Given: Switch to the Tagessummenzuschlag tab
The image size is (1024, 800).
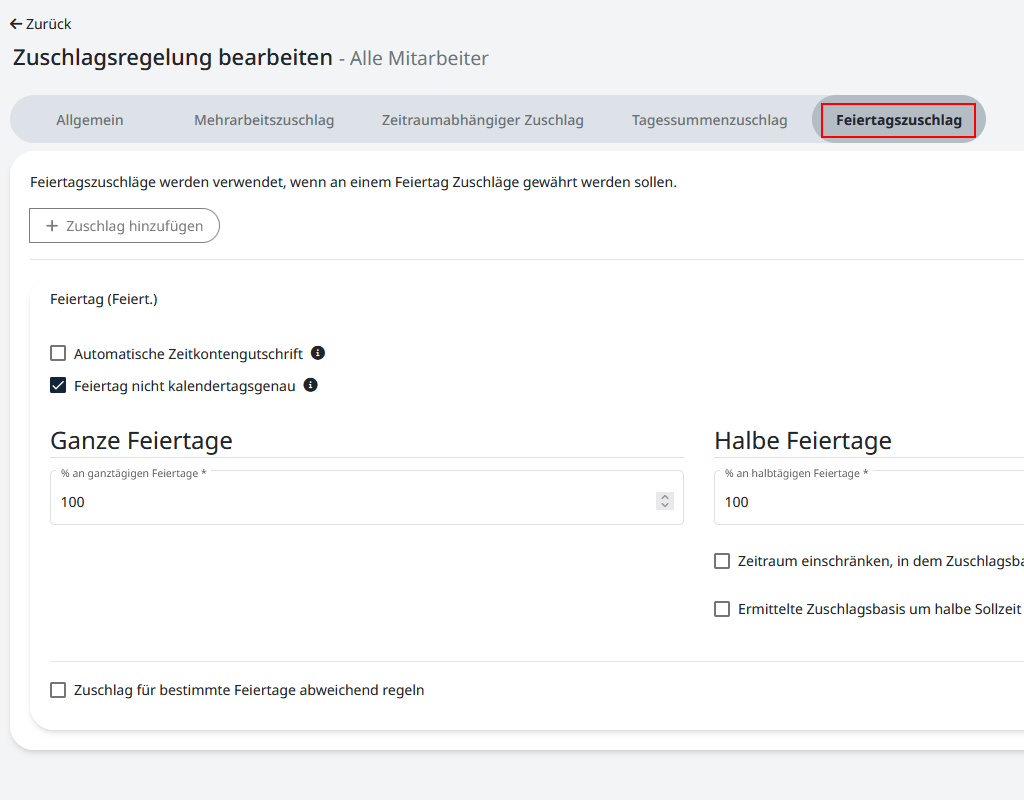Looking at the screenshot, I should (x=709, y=119).
